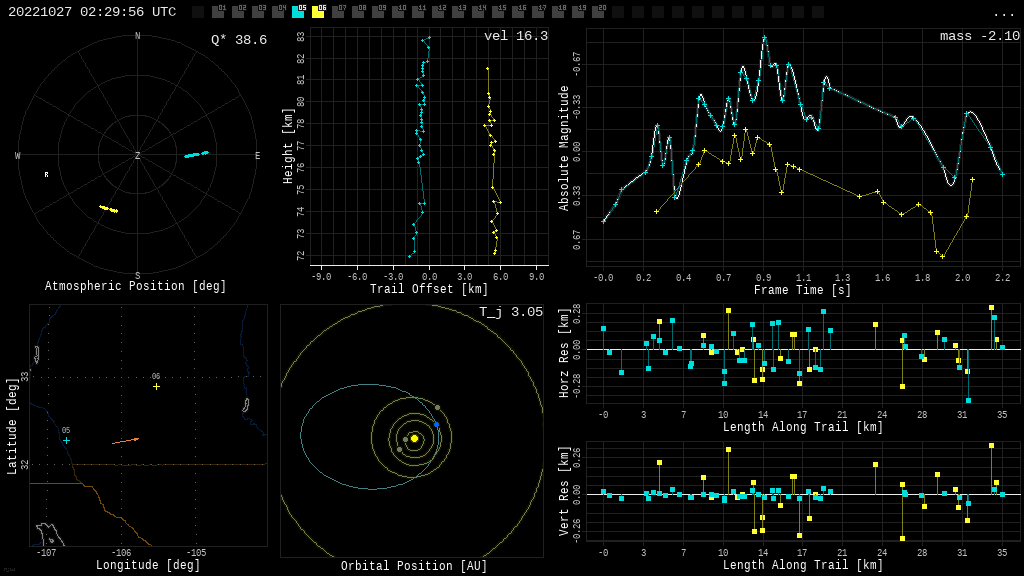The image size is (1024, 576).
Task: Click the cyan station 05 cross on map
Action: (67, 440)
